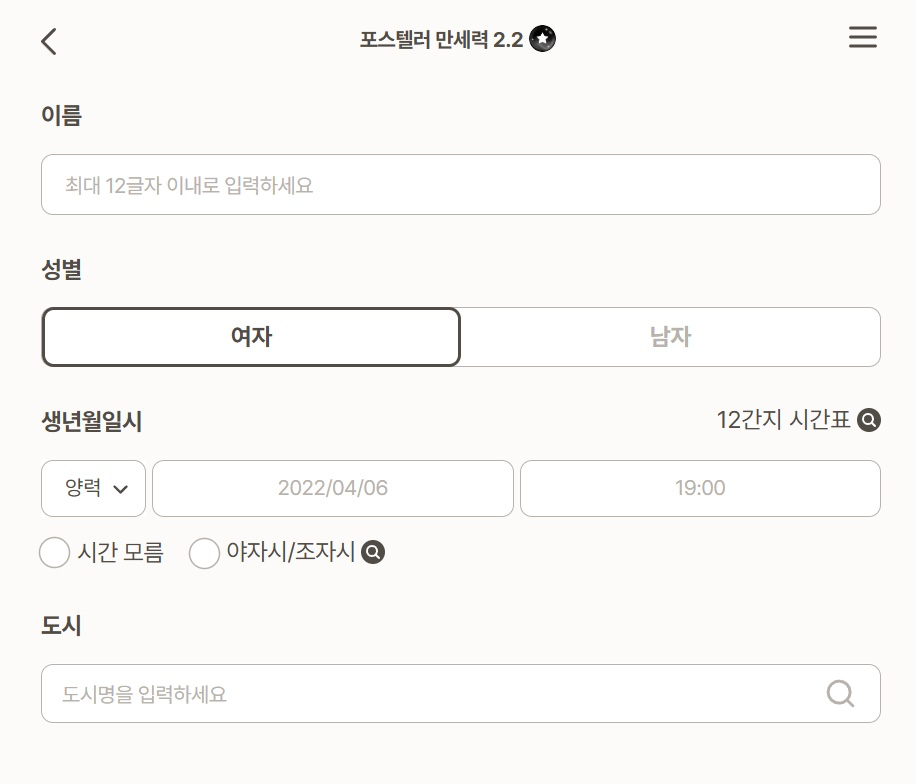Select 여자 as the gender

[x=251, y=337]
